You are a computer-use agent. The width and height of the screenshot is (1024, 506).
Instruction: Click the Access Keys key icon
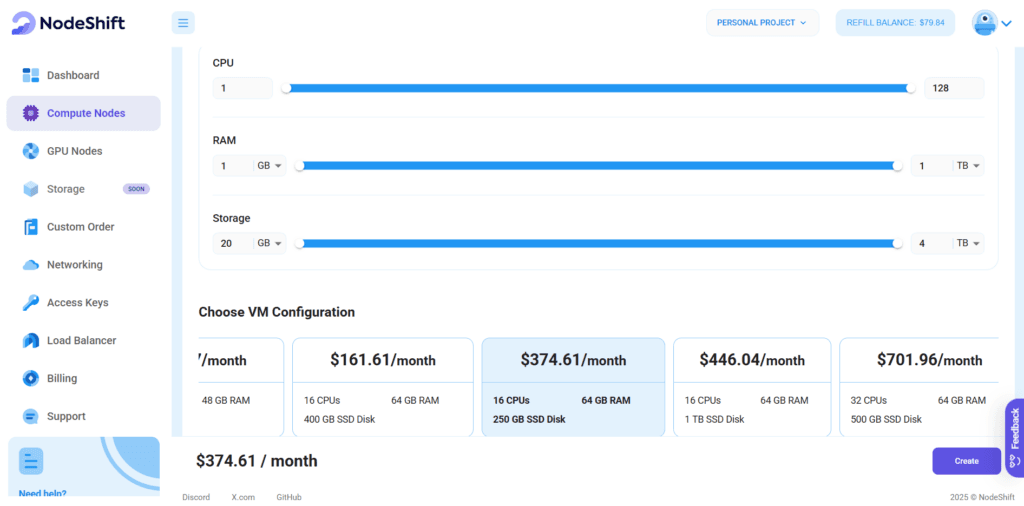pyautogui.click(x=30, y=303)
